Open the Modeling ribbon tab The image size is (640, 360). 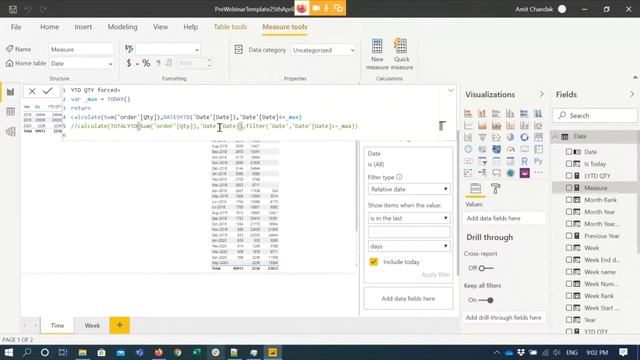click(122, 27)
